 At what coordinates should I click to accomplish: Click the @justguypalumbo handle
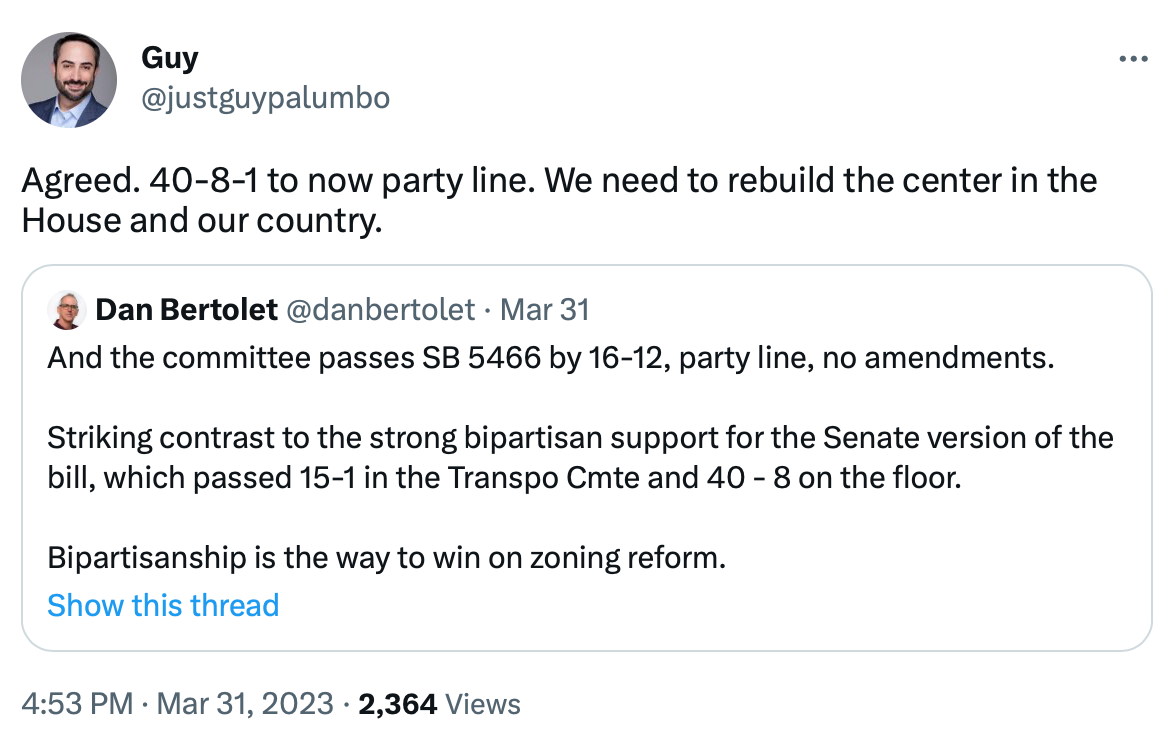pyautogui.click(x=265, y=97)
